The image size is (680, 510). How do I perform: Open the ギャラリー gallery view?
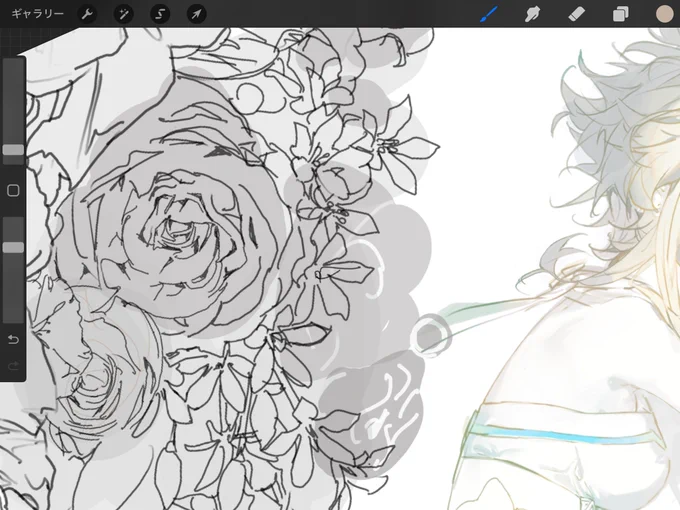click(37, 14)
